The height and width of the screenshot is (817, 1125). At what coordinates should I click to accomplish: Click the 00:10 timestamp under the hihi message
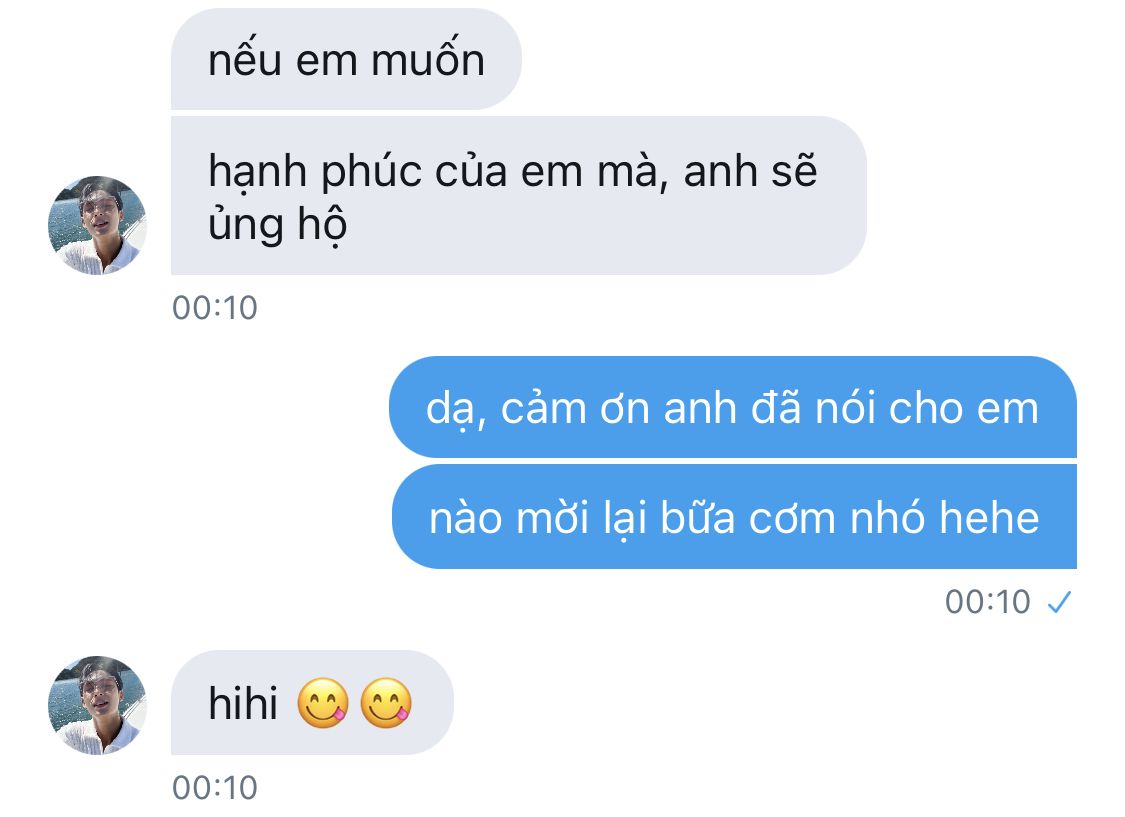pyautogui.click(x=215, y=787)
